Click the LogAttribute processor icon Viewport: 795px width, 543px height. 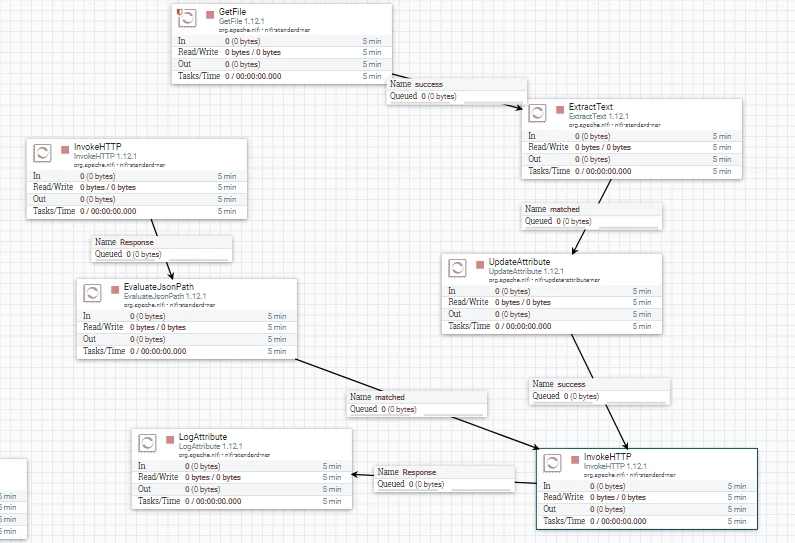[147, 443]
